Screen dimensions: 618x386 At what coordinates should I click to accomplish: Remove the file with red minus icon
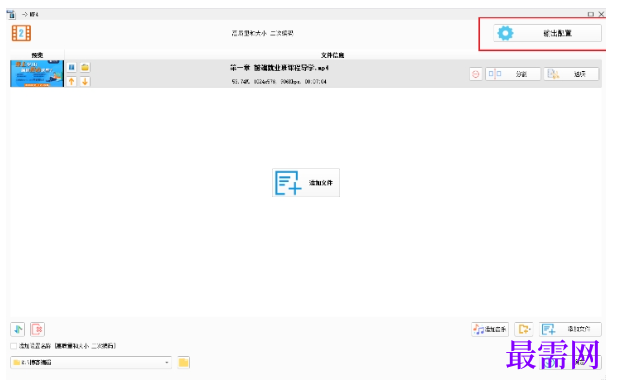476,74
